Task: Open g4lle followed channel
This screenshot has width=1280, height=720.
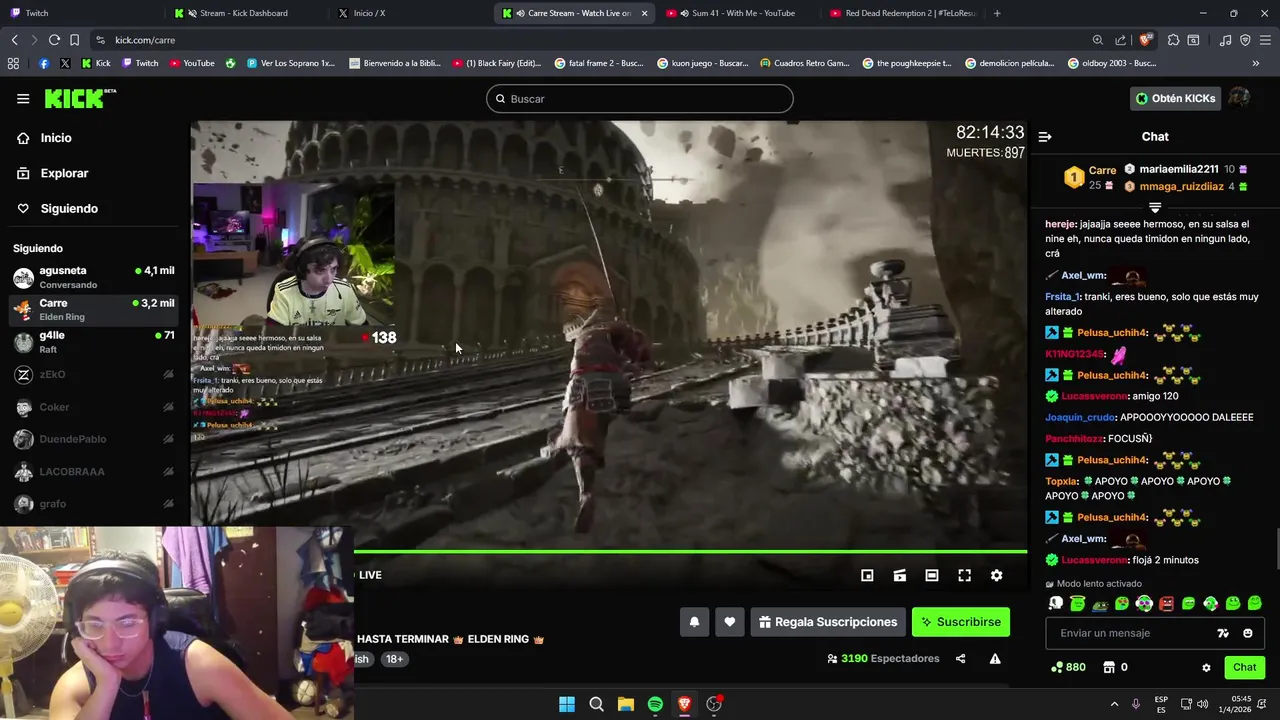Action: coord(94,342)
